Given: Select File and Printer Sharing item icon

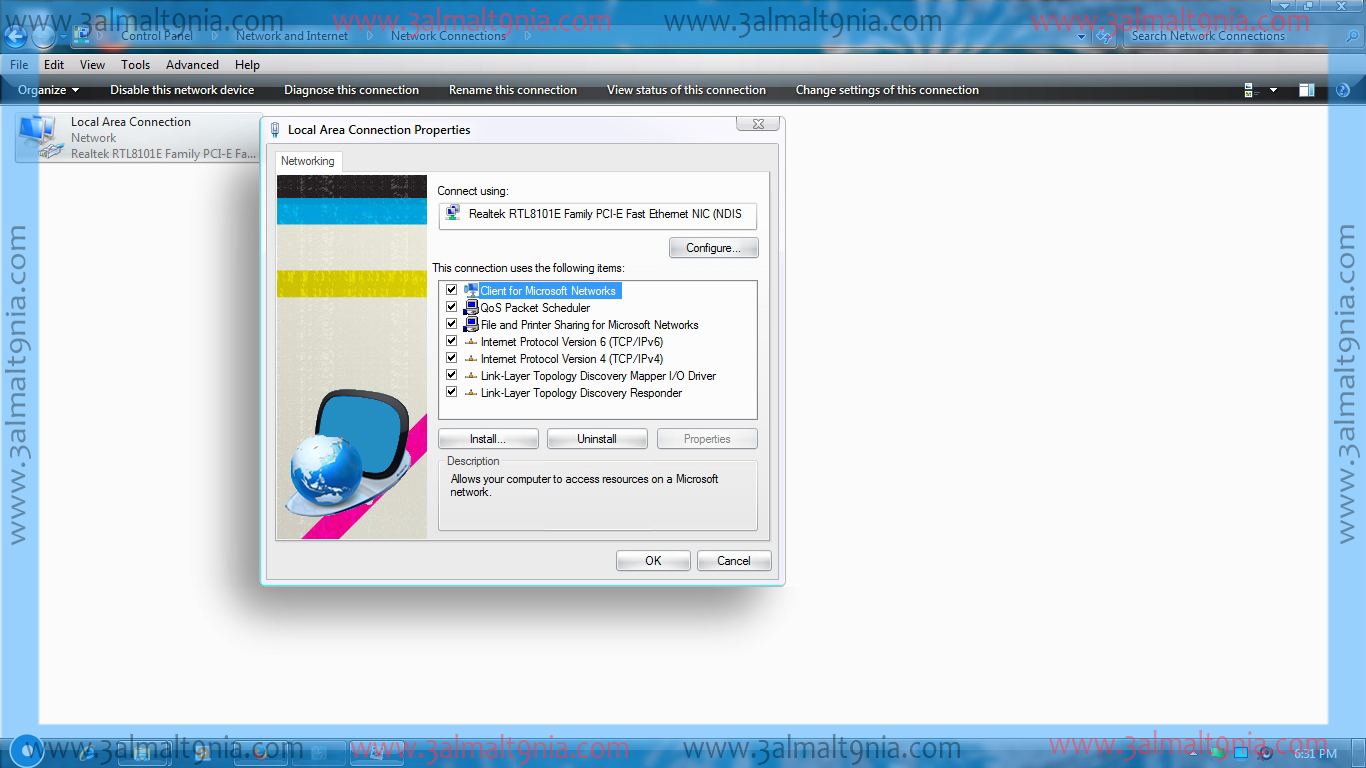Looking at the screenshot, I should tap(471, 324).
